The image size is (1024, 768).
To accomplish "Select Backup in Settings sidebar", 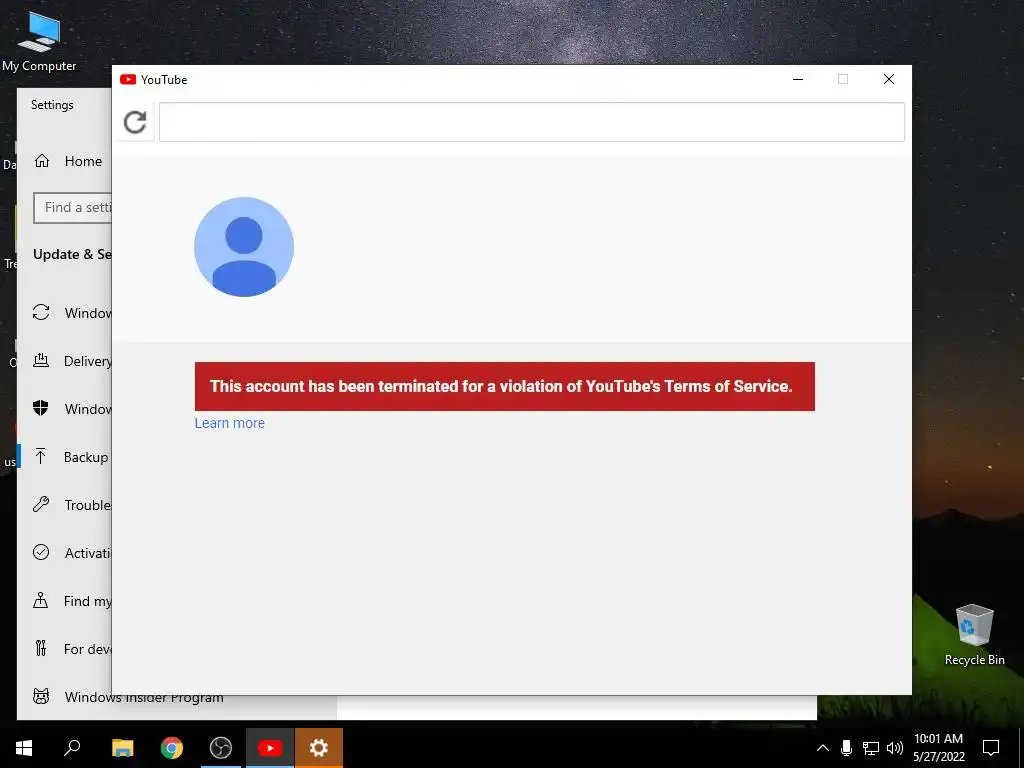I will click(86, 457).
